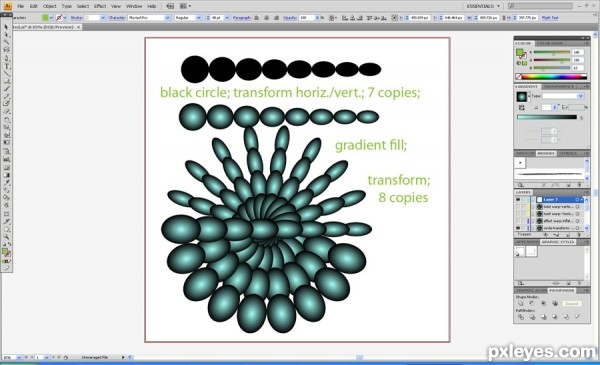Toggle visibility of circle-transform layer
Viewport: 600px width, 365px height.
pyautogui.click(x=518, y=228)
